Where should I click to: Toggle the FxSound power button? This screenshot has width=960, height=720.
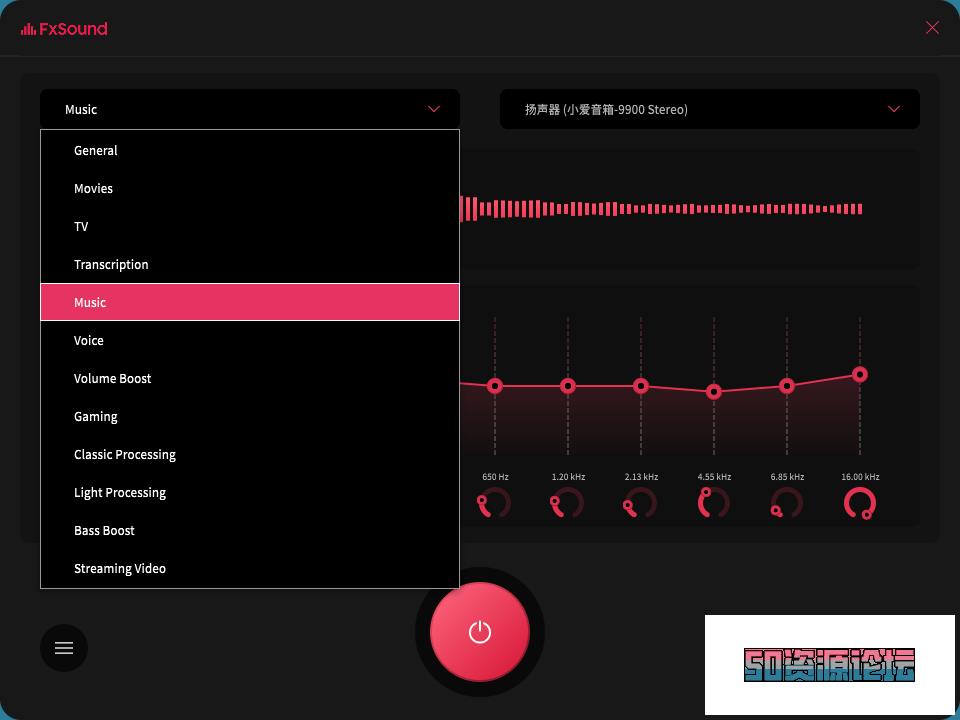pos(480,632)
